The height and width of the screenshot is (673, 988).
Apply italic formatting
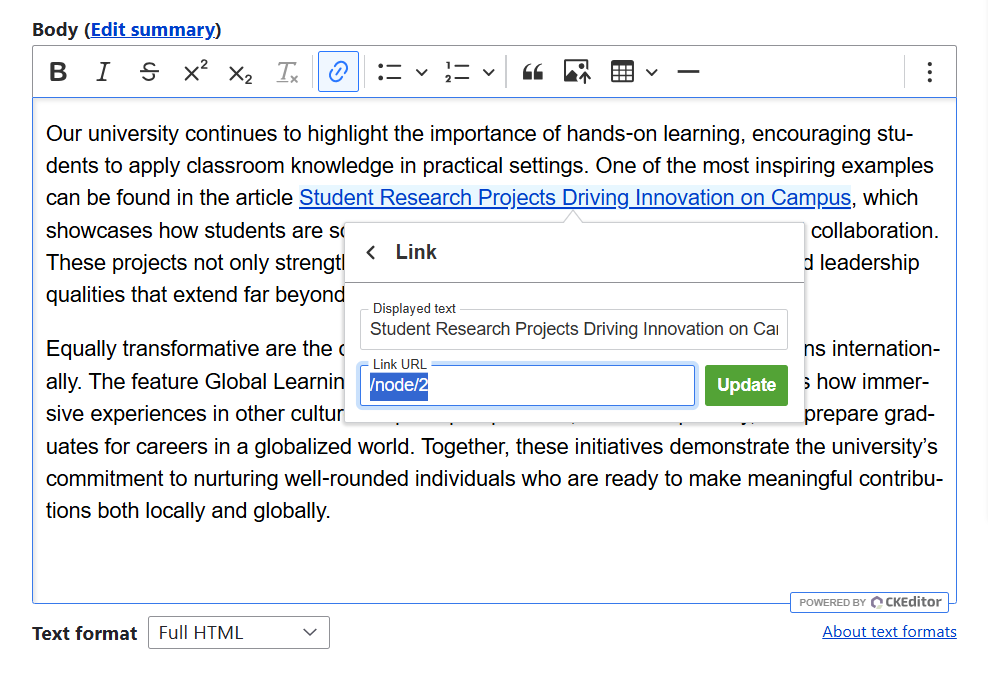point(103,71)
